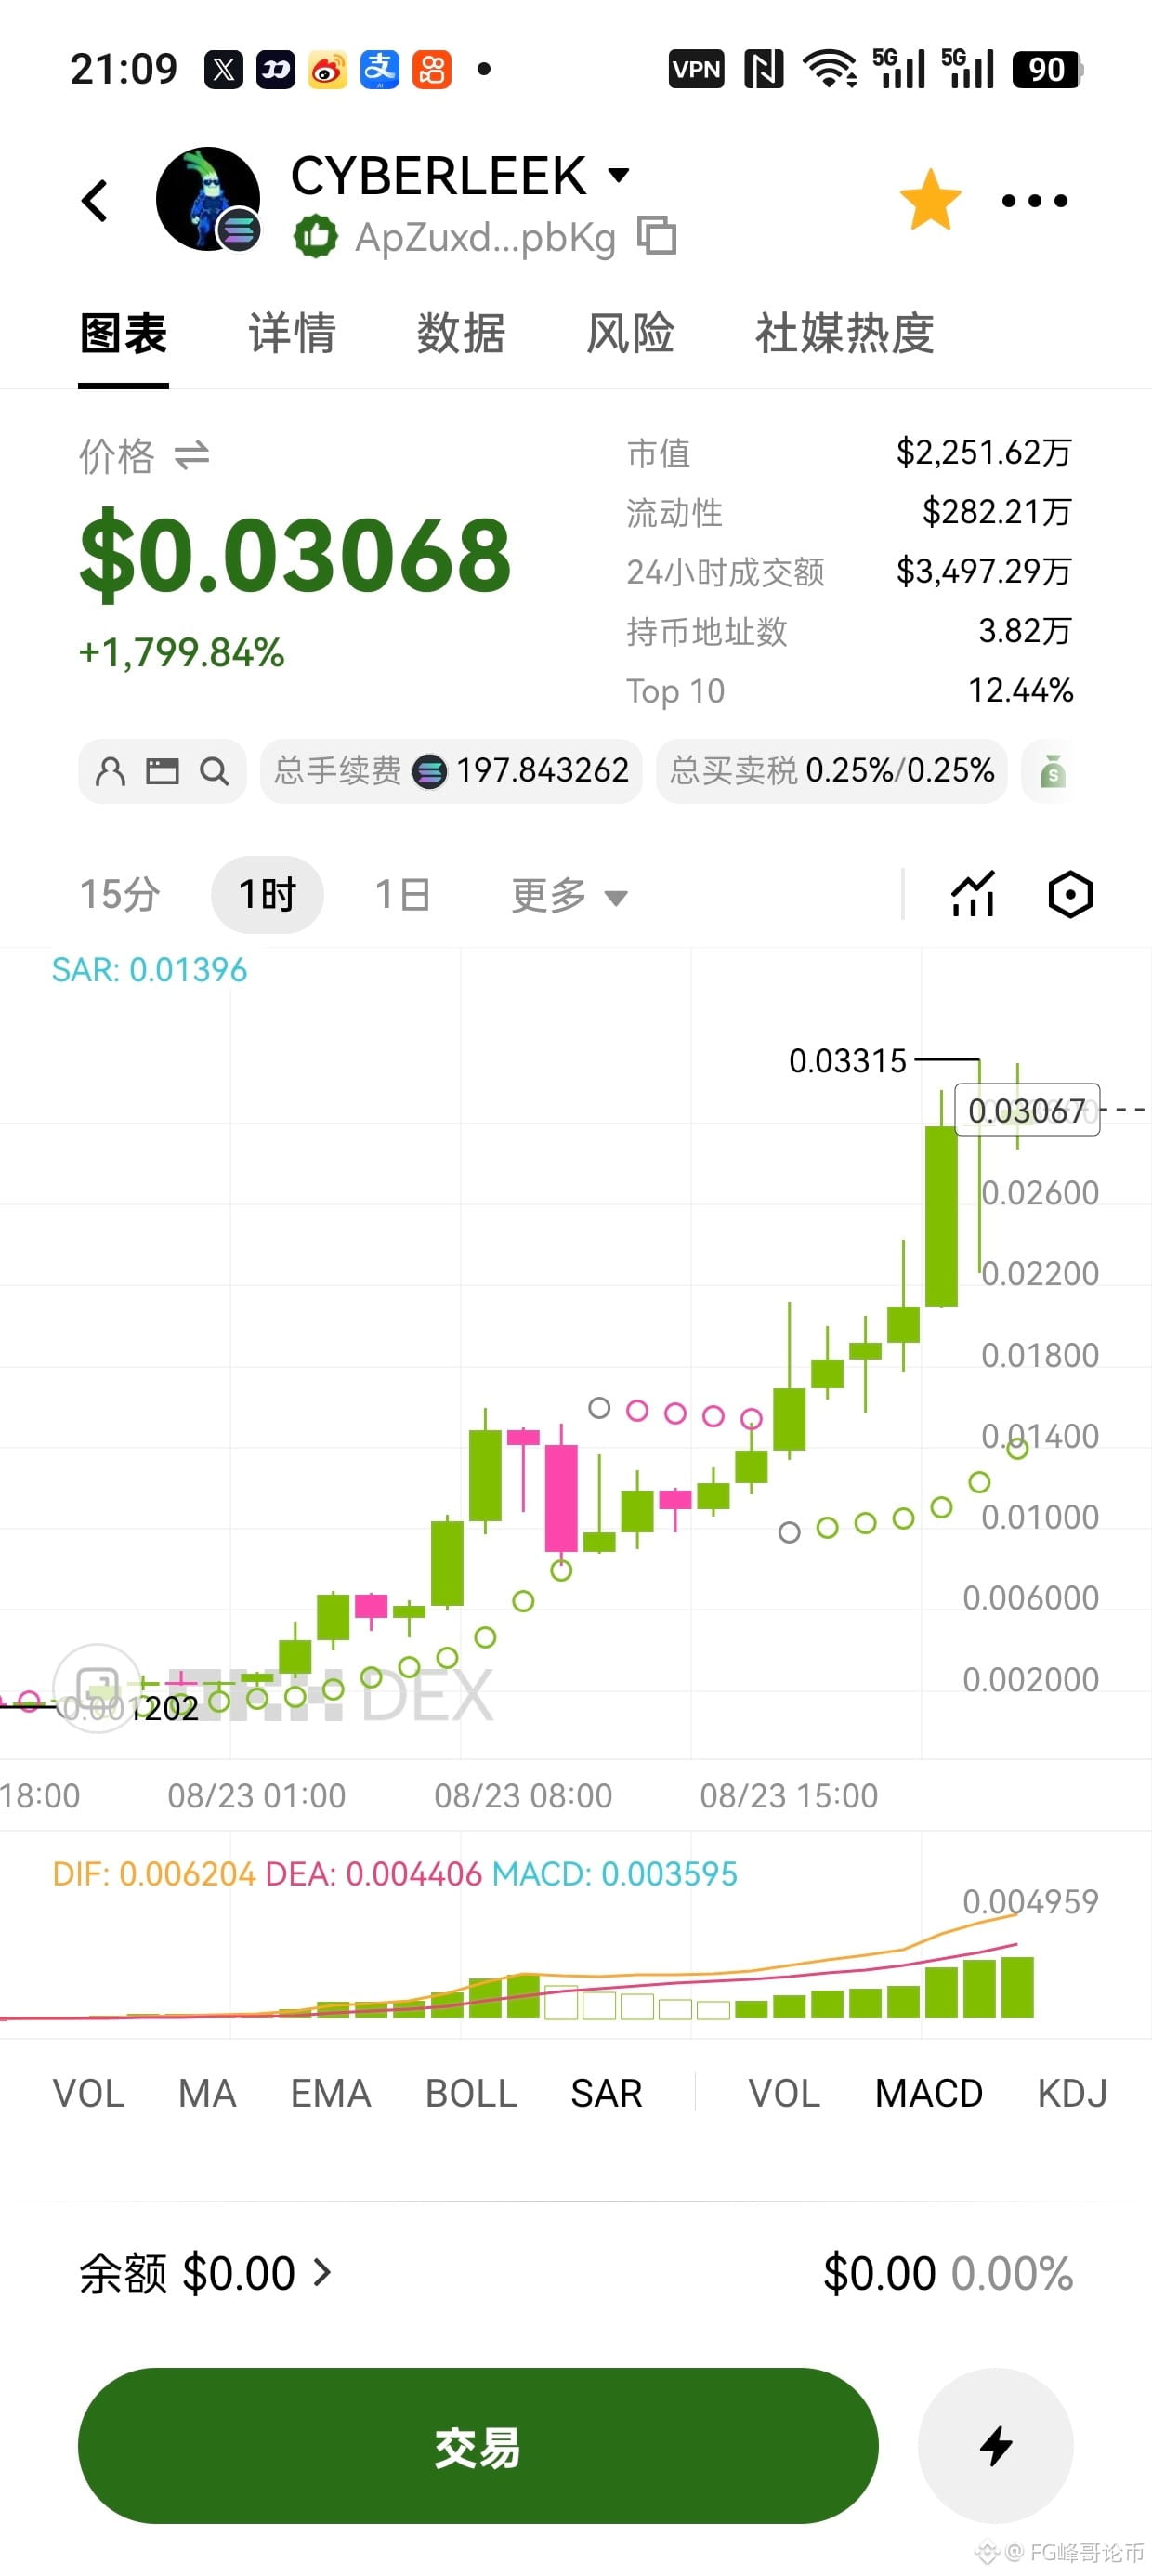Toggle the SAR indicator
Viewport: 1152px width, 2576px height.
(x=606, y=2093)
